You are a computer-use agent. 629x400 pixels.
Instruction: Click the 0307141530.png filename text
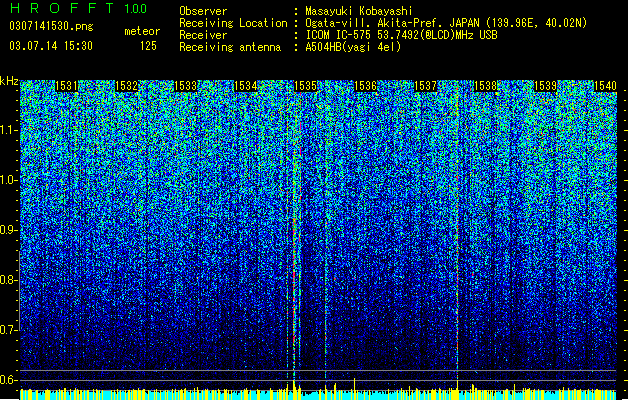(51, 26)
